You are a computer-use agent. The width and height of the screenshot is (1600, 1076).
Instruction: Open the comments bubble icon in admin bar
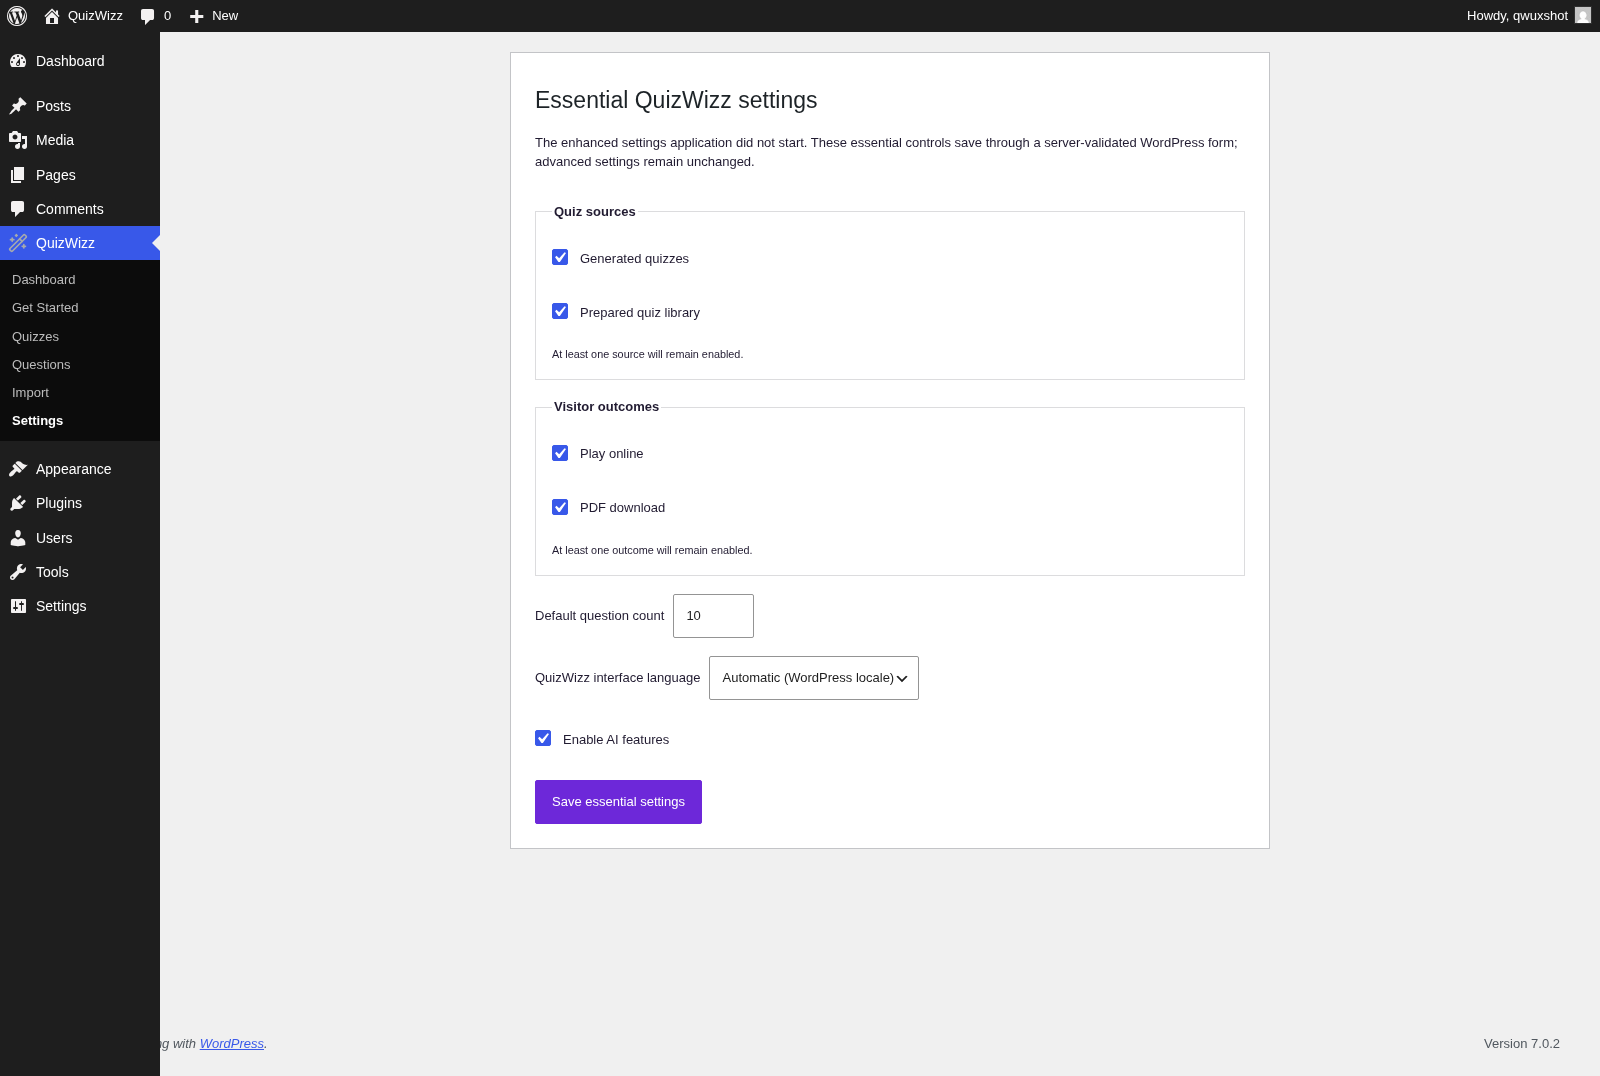[x=148, y=16]
